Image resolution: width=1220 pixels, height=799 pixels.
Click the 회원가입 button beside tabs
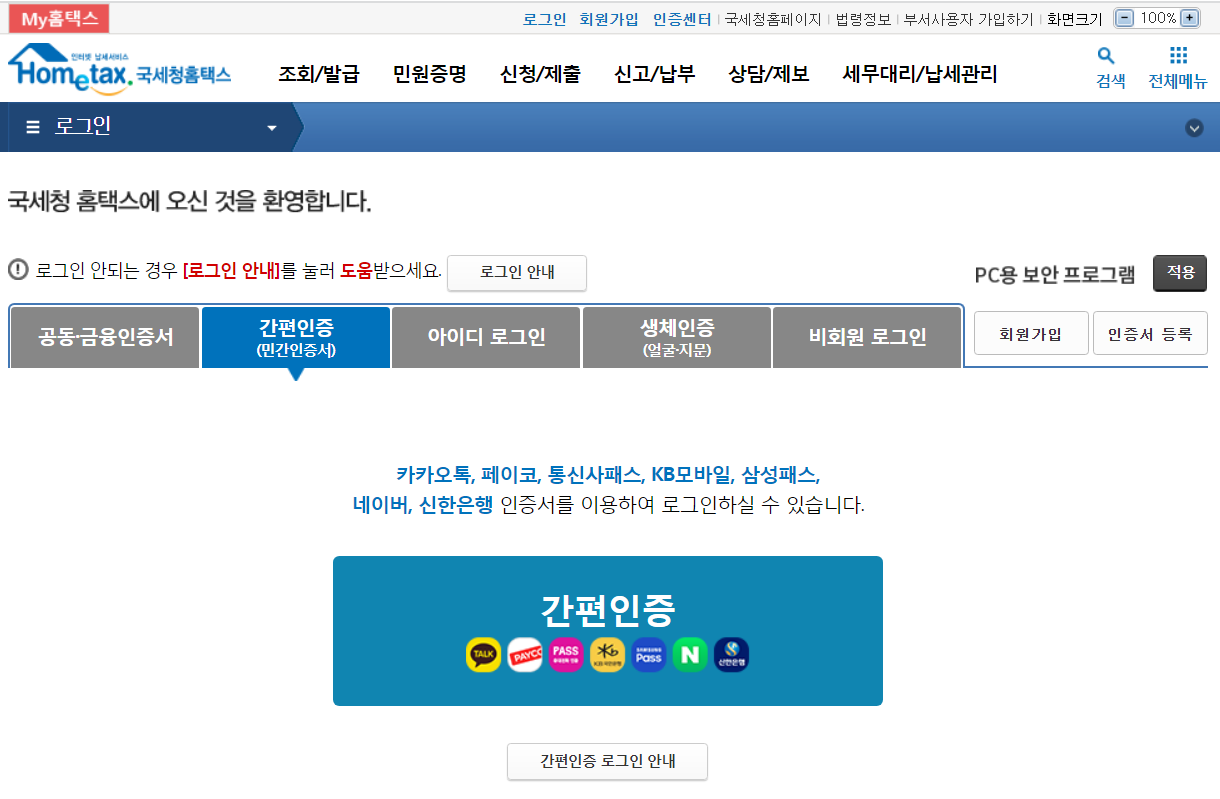tap(1031, 333)
